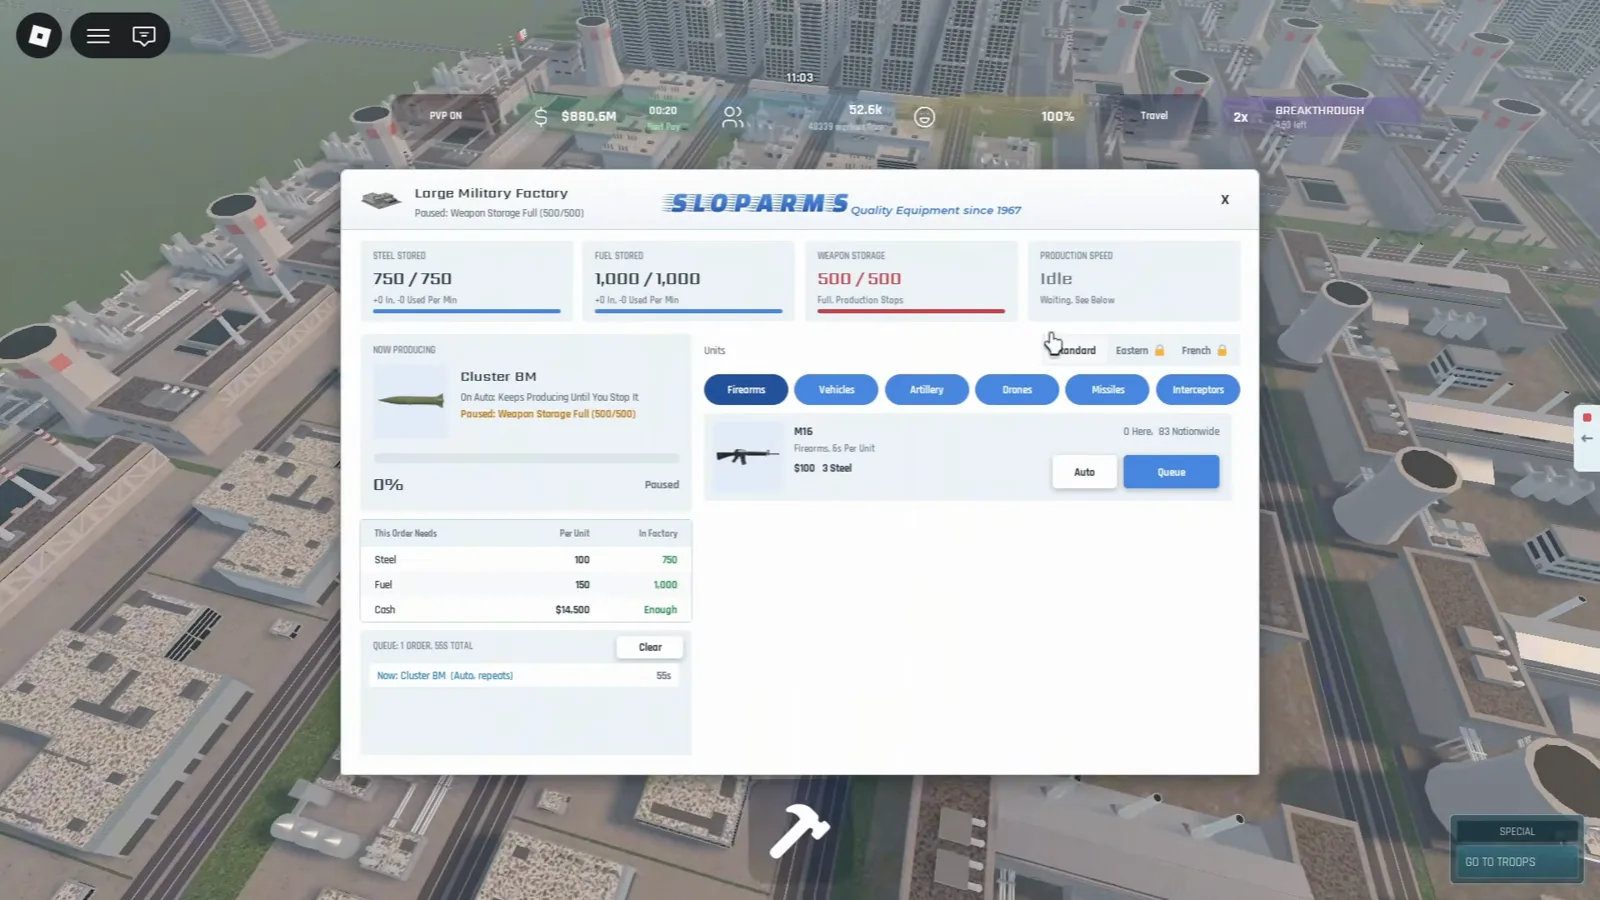Image resolution: width=1600 pixels, height=900 pixels.
Task: Click the SLOPARMS logo
Action: pos(755,204)
